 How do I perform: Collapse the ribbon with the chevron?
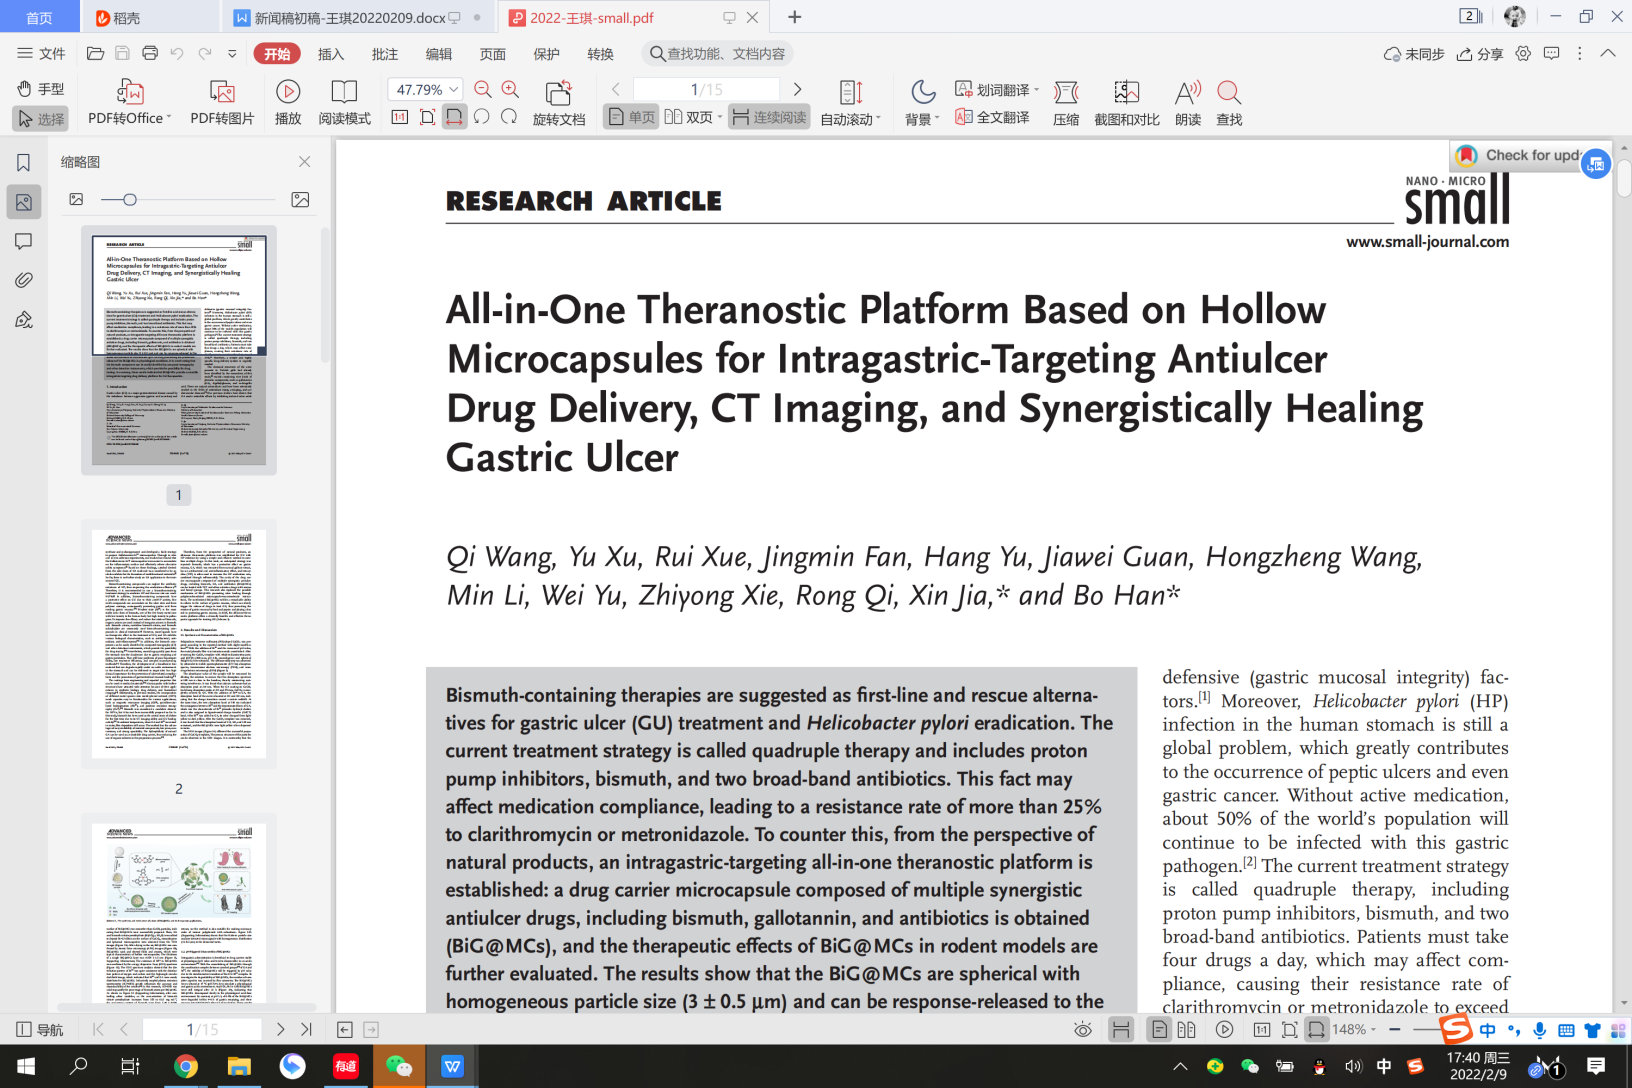1608,53
